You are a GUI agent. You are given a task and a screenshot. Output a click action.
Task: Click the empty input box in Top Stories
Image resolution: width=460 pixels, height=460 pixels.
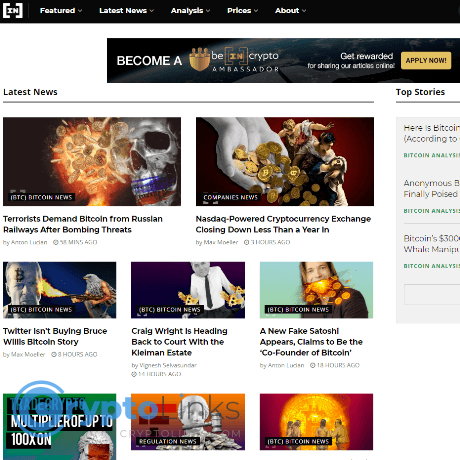point(432,294)
